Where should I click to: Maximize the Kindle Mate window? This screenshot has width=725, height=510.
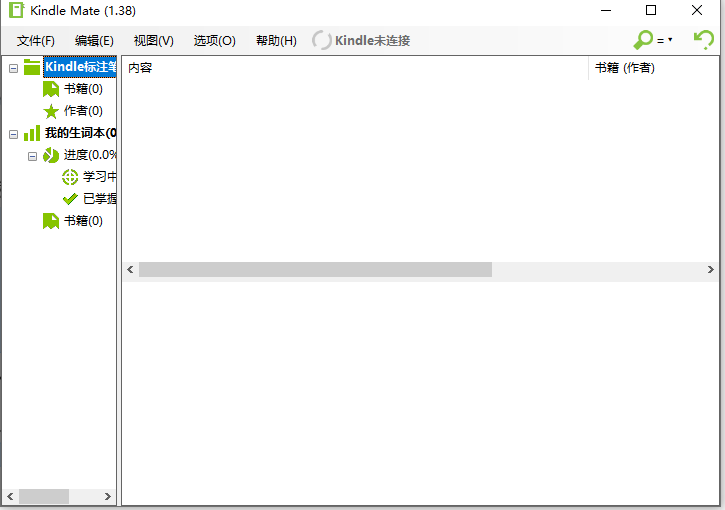pyautogui.click(x=651, y=10)
